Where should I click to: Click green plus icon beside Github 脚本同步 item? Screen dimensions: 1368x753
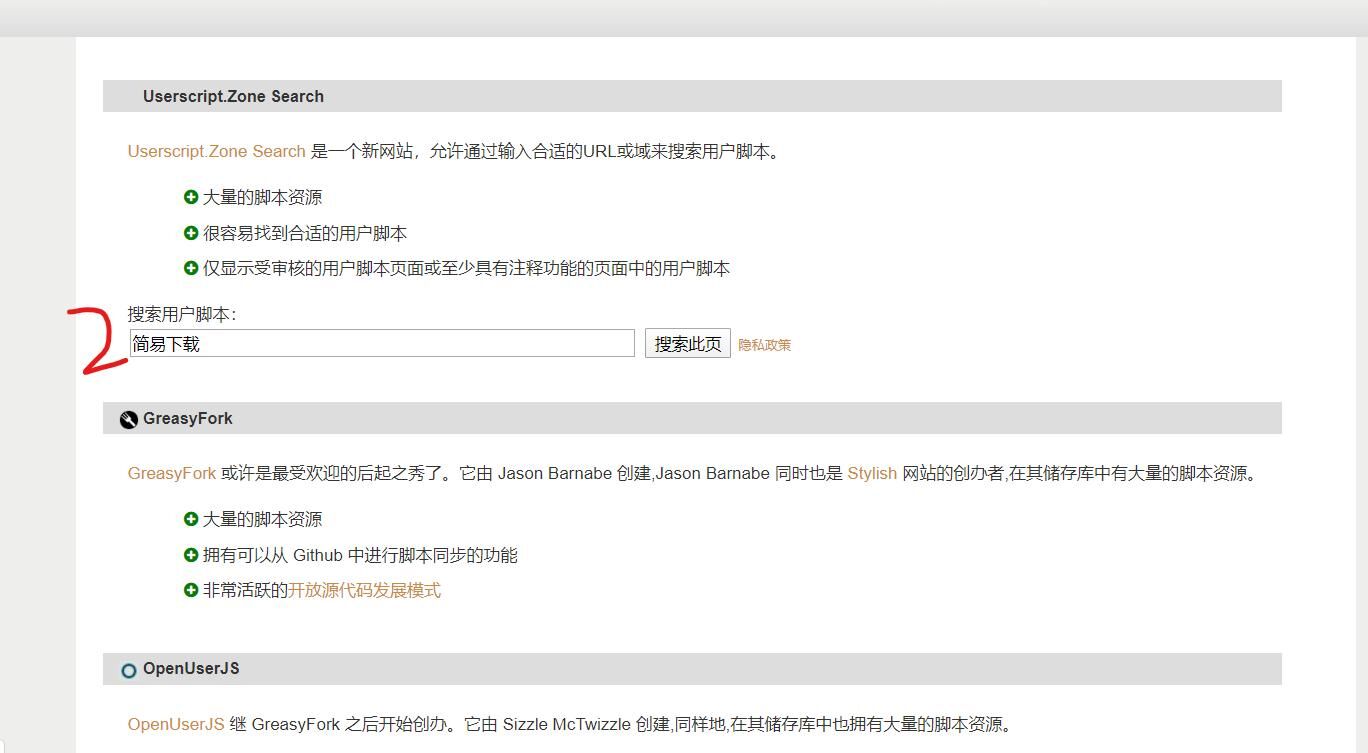(x=191, y=555)
